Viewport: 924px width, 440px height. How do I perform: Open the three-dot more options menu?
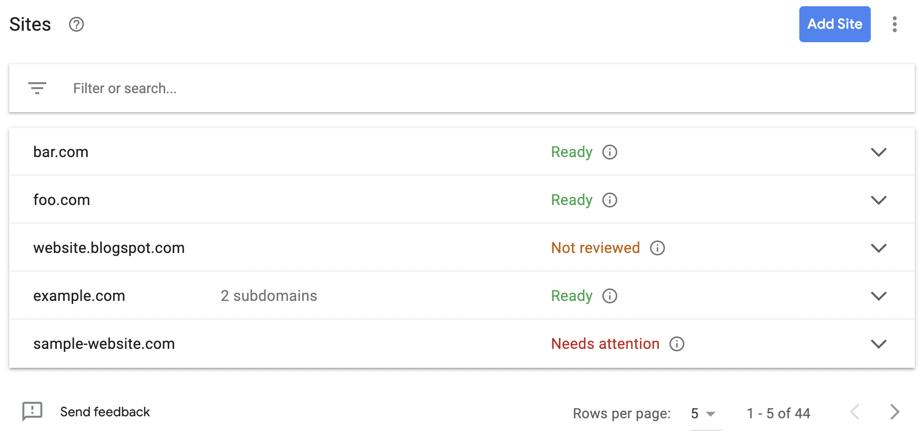click(895, 24)
